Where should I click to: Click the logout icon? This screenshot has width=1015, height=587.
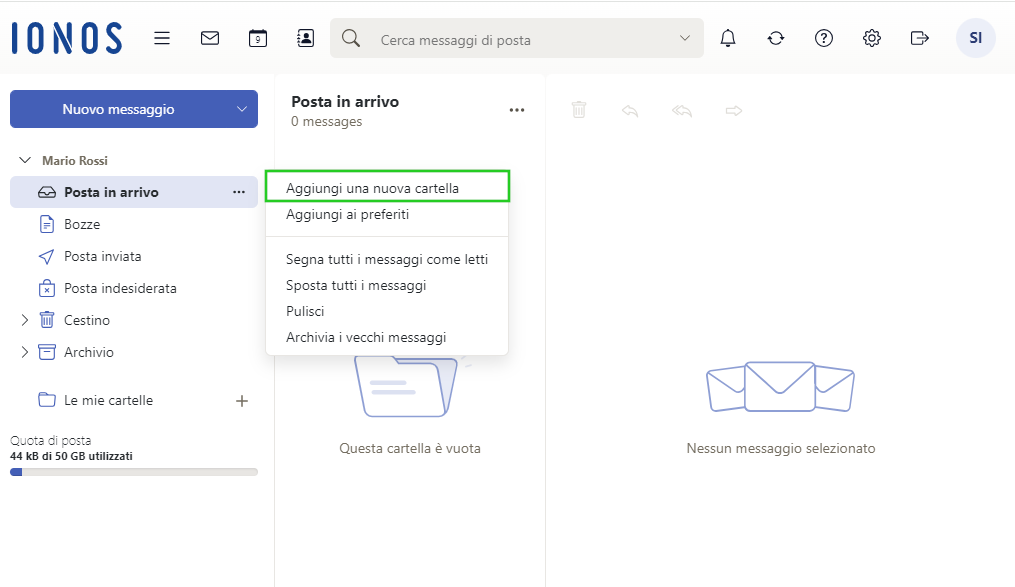920,38
